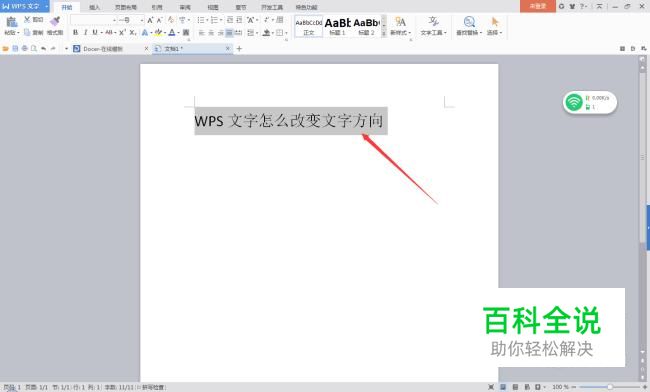Undo the last action
Image resolution: width=650 pixels, height=392 pixels.
(43, 48)
